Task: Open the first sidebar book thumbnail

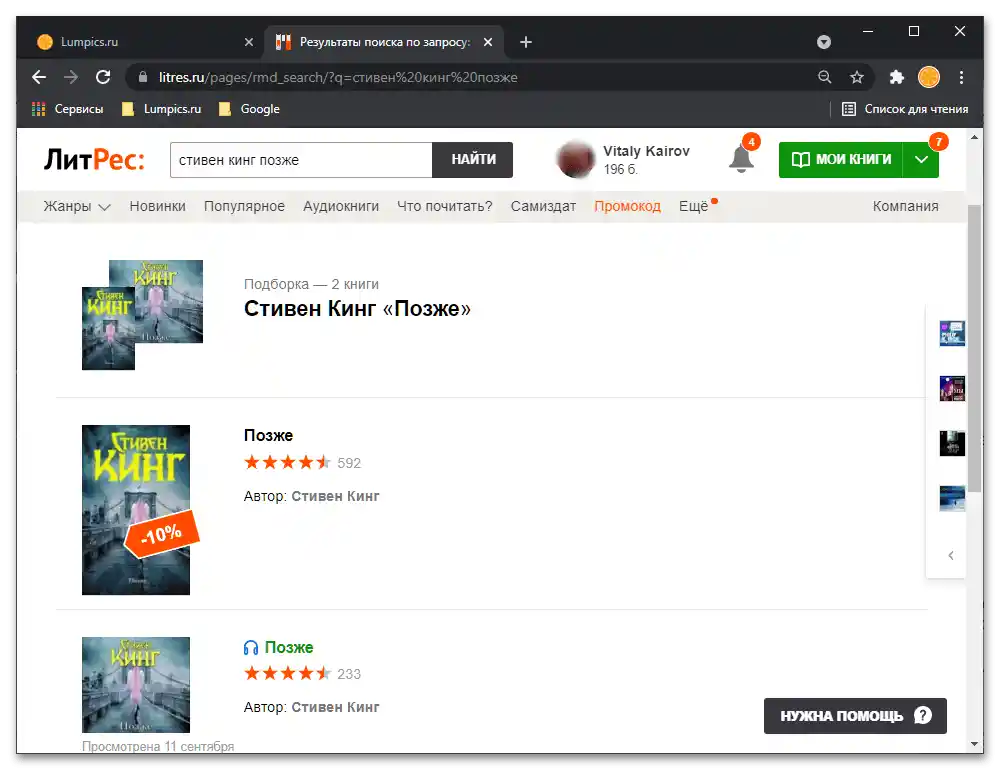Action: tap(952, 334)
